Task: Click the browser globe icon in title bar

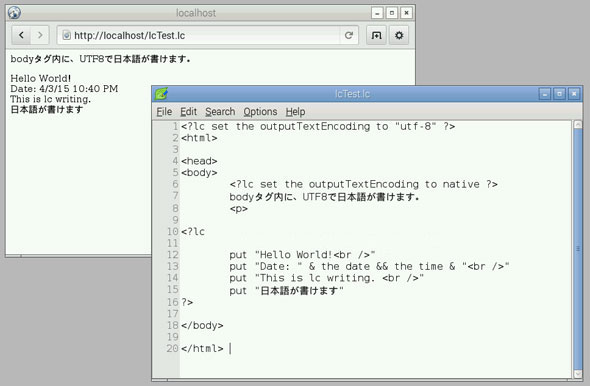Action: 14,13
